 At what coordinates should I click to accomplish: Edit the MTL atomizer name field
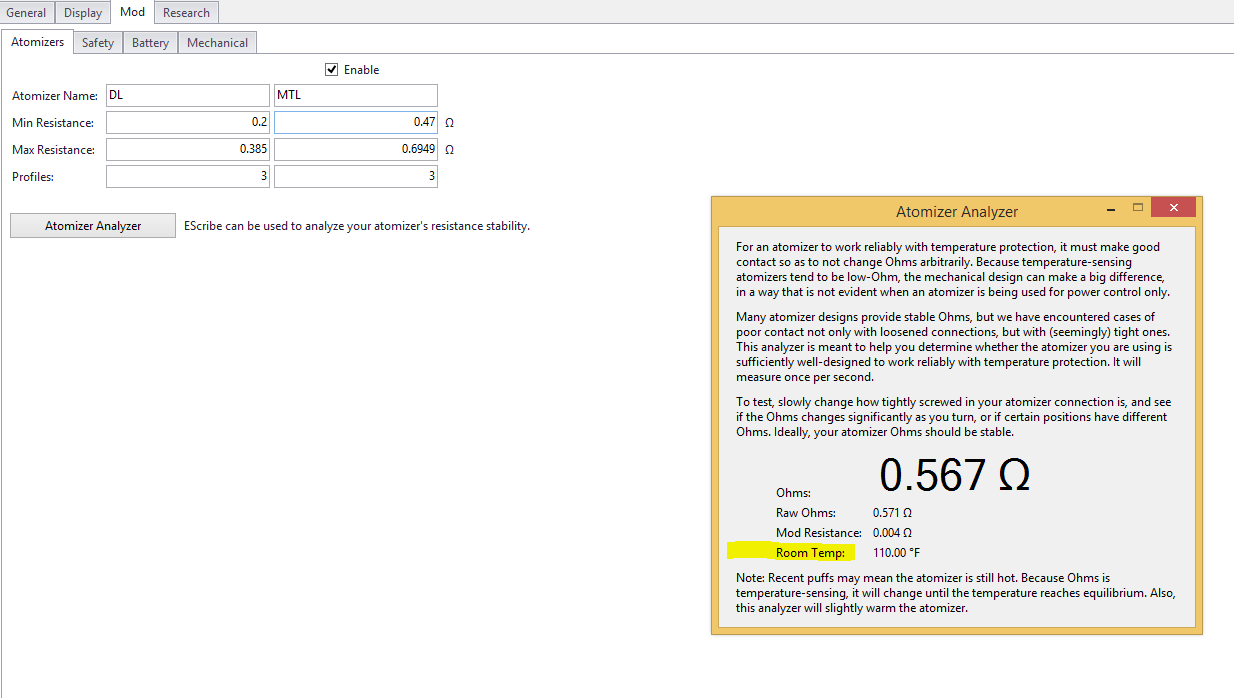tap(355, 96)
